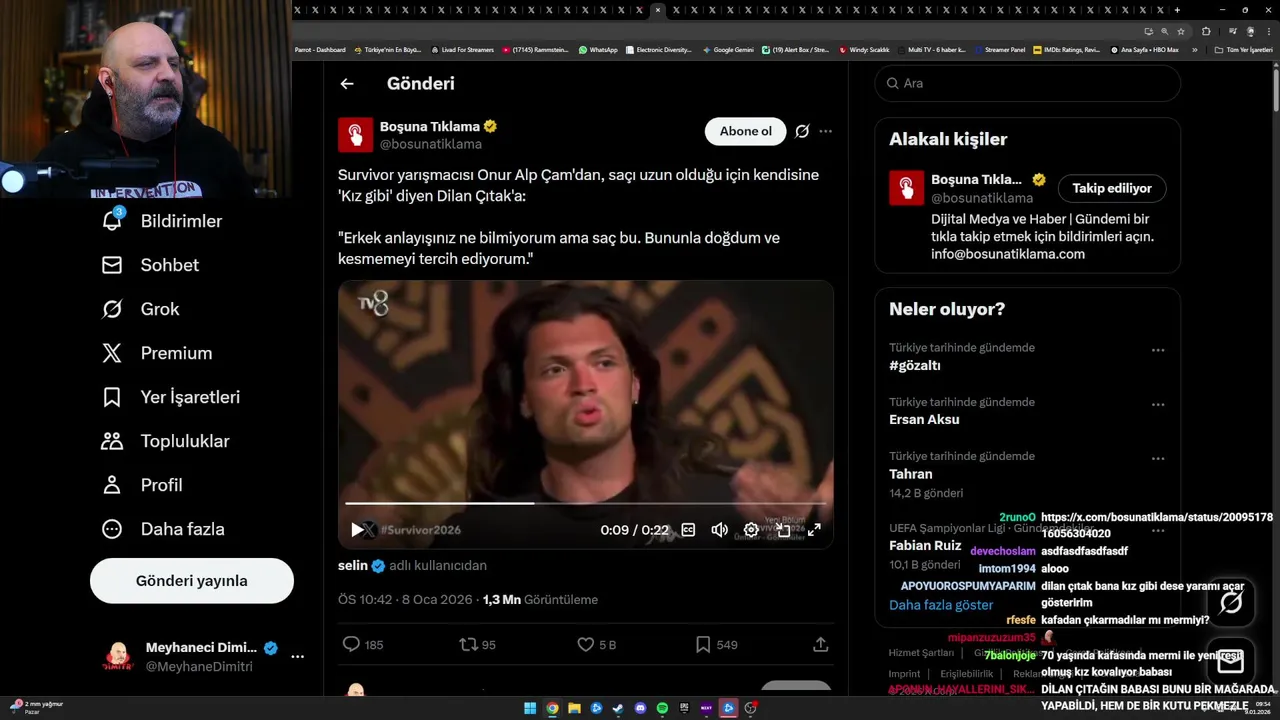Repost the post with 95 reposts
The height and width of the screenshot is (720, 1280).
(x=477, y=645)
